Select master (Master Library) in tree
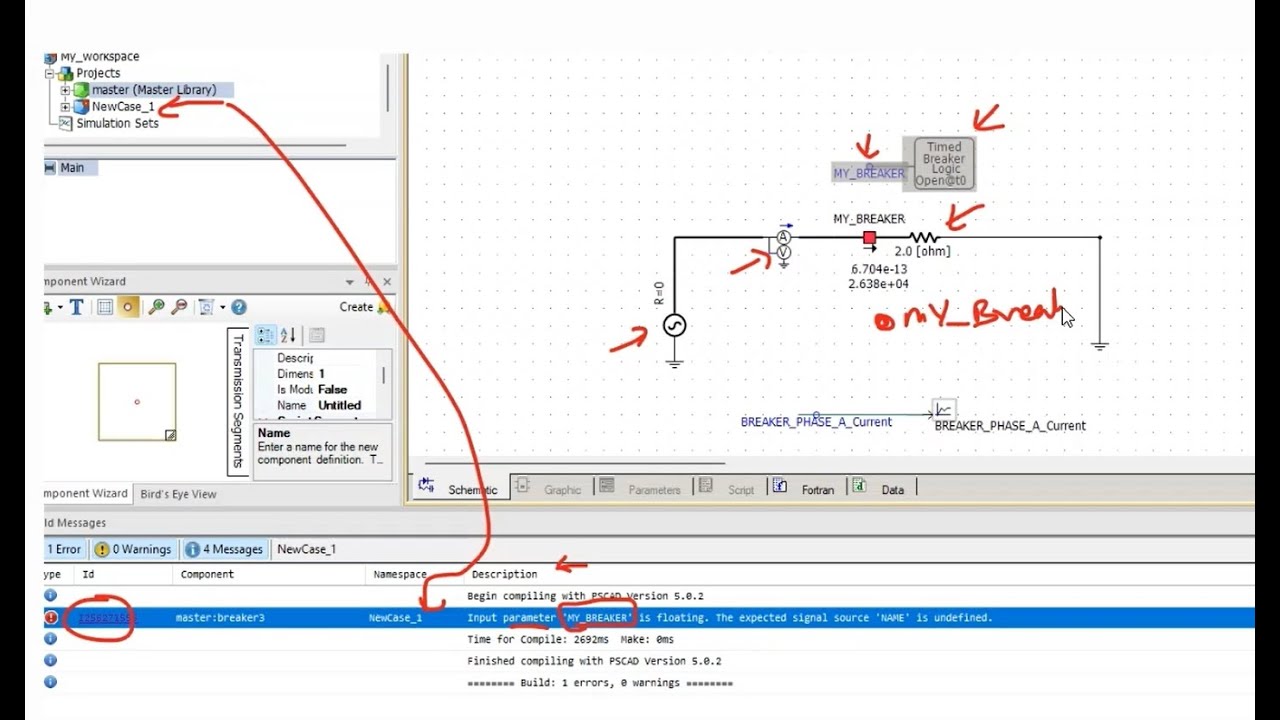 point(154,90)
